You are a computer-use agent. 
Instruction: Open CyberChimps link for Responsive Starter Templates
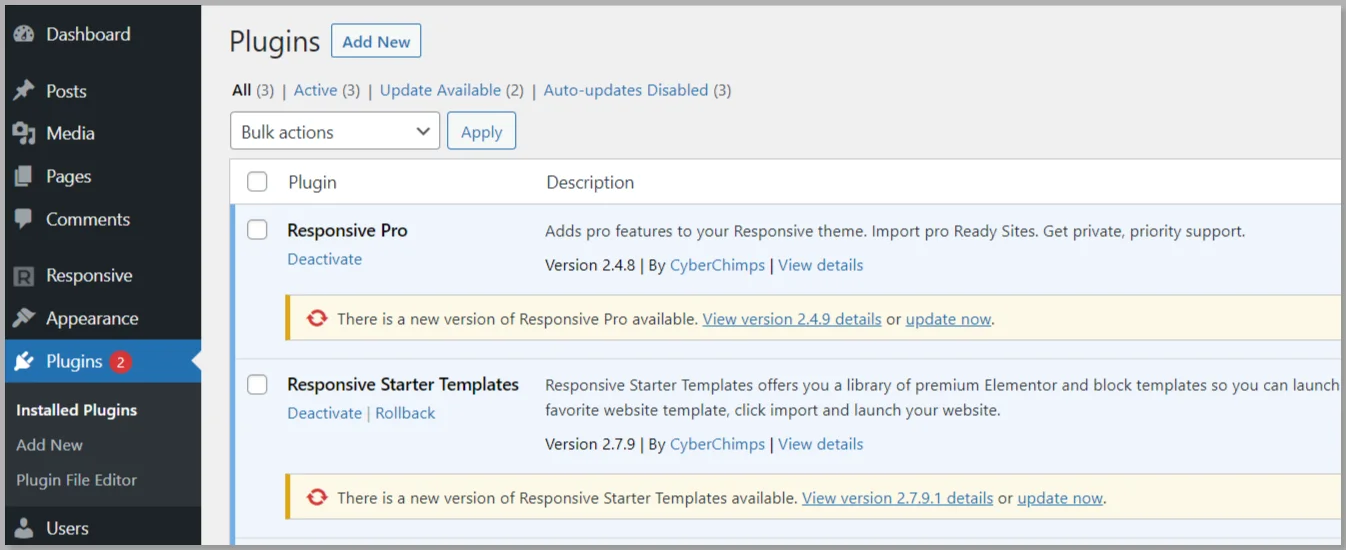click(x=717, y=444)
